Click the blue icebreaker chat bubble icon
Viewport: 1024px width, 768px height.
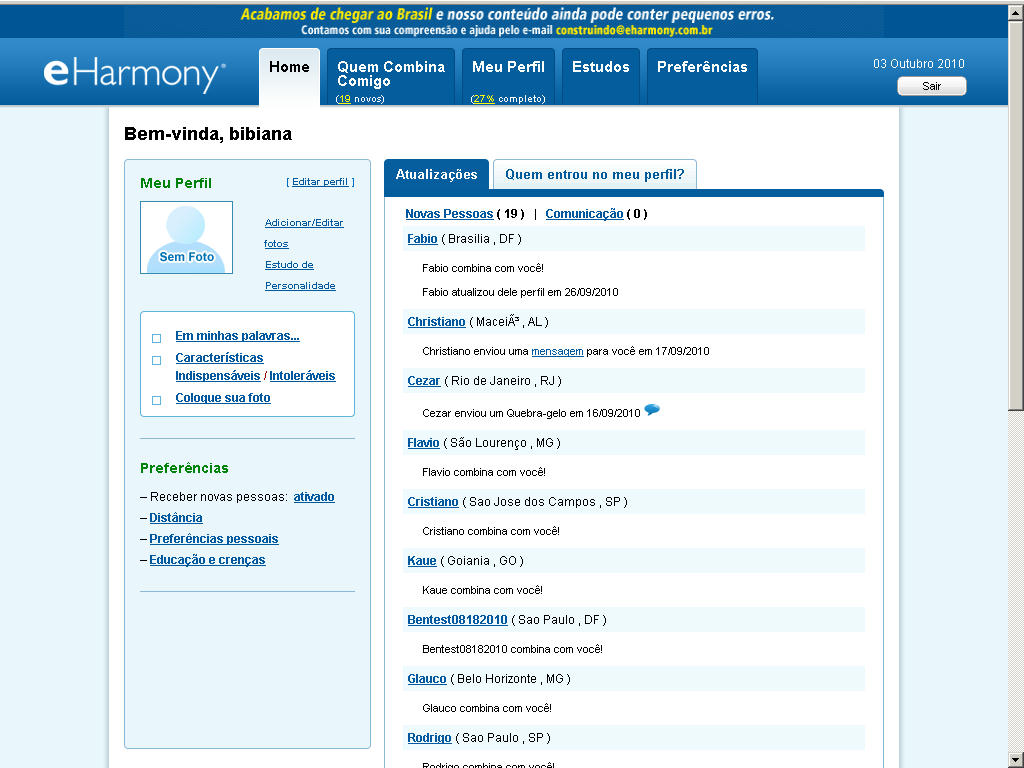[652, 410]
